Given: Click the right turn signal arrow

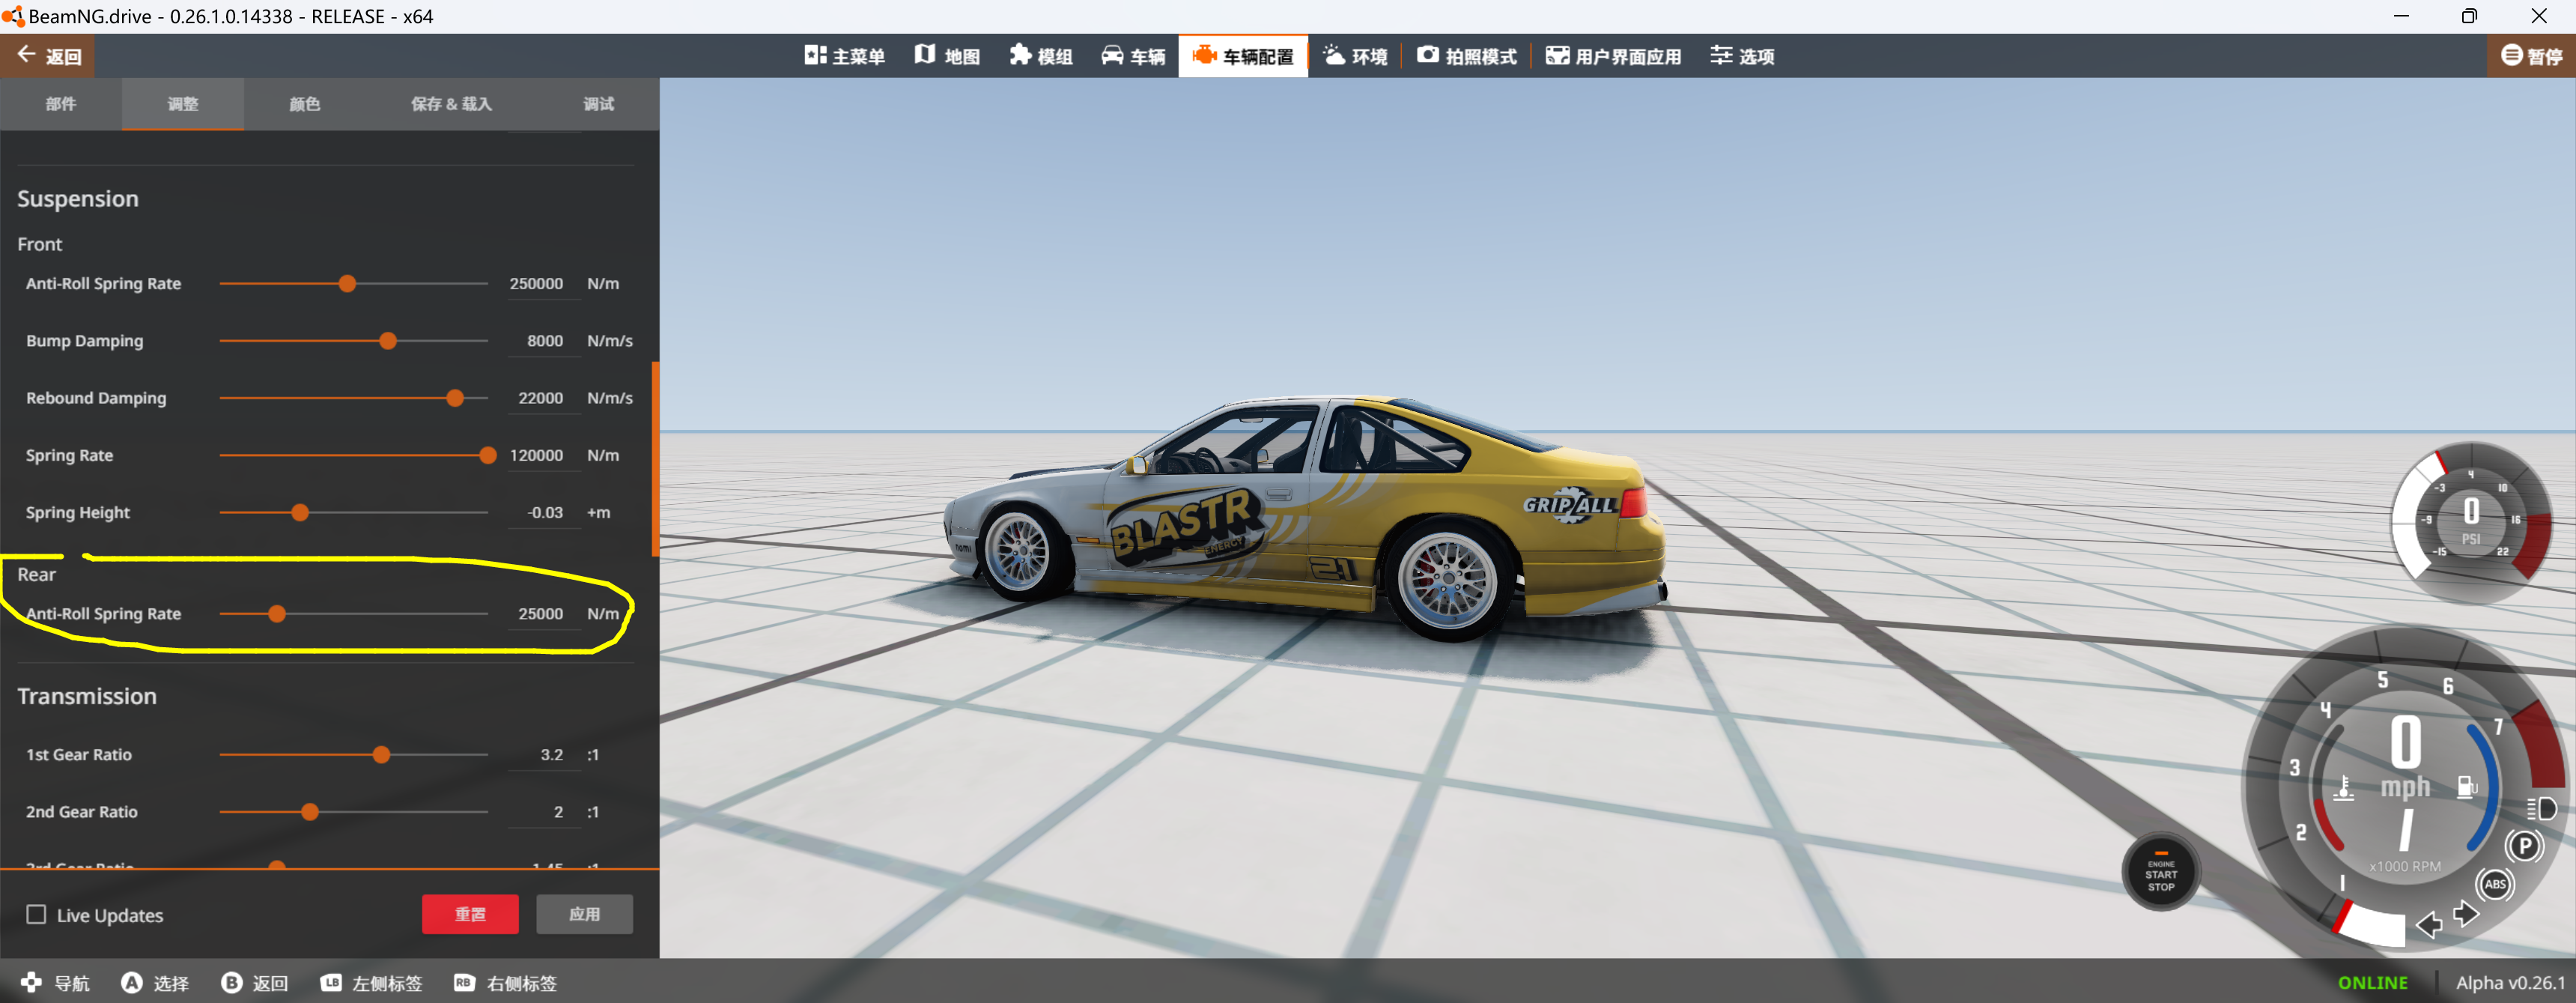Looking at the screenshot, I should 2466,914.
